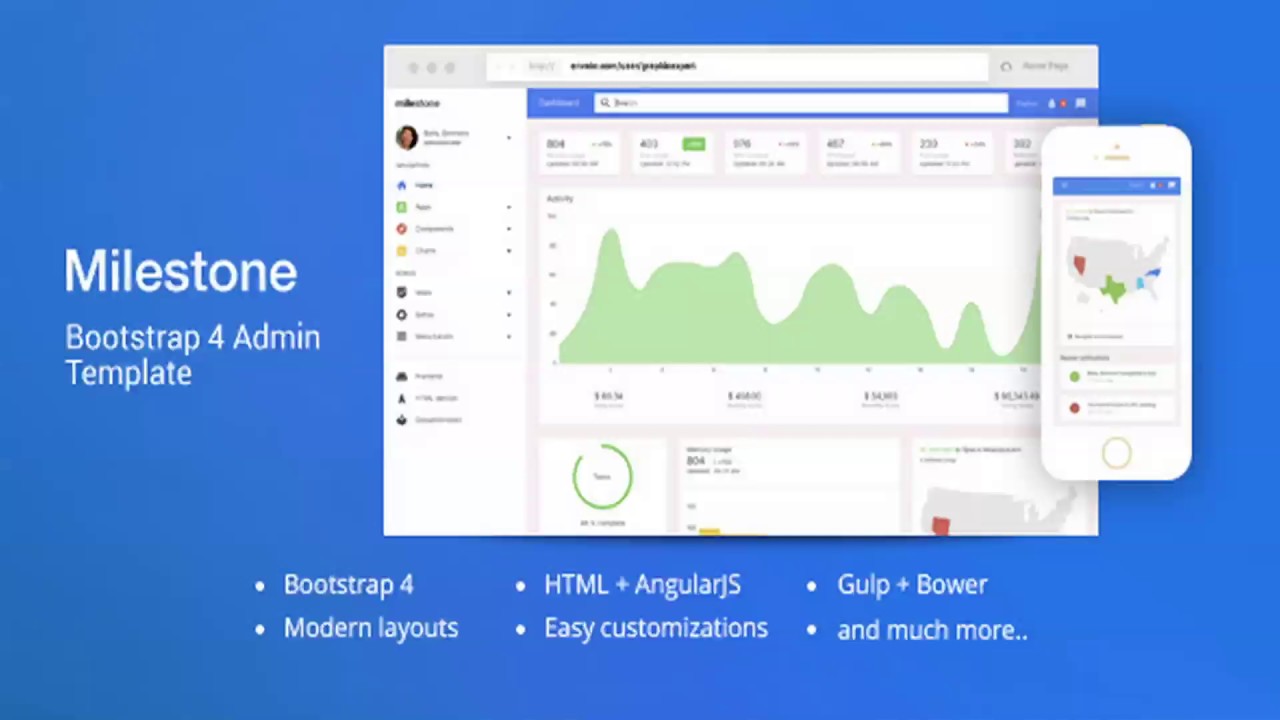Click the 'HTML + AngularJS' bullet text
The width and height of the screenshot is (1280, 720).
[x=643, y=585]
